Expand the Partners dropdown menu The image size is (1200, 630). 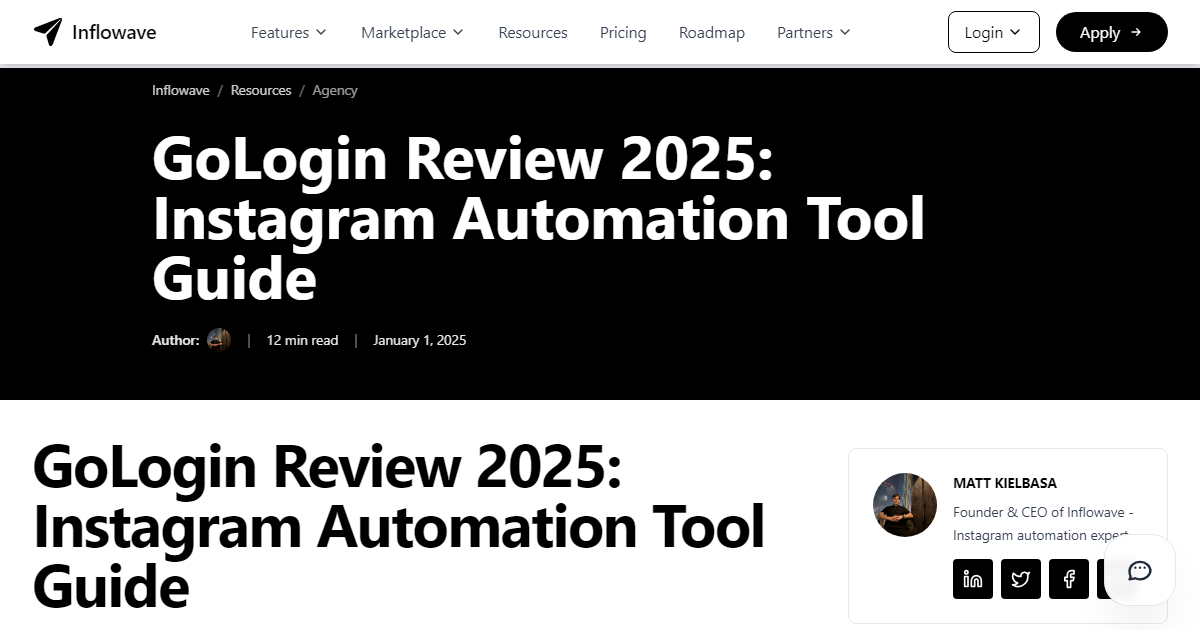(814, 33)
